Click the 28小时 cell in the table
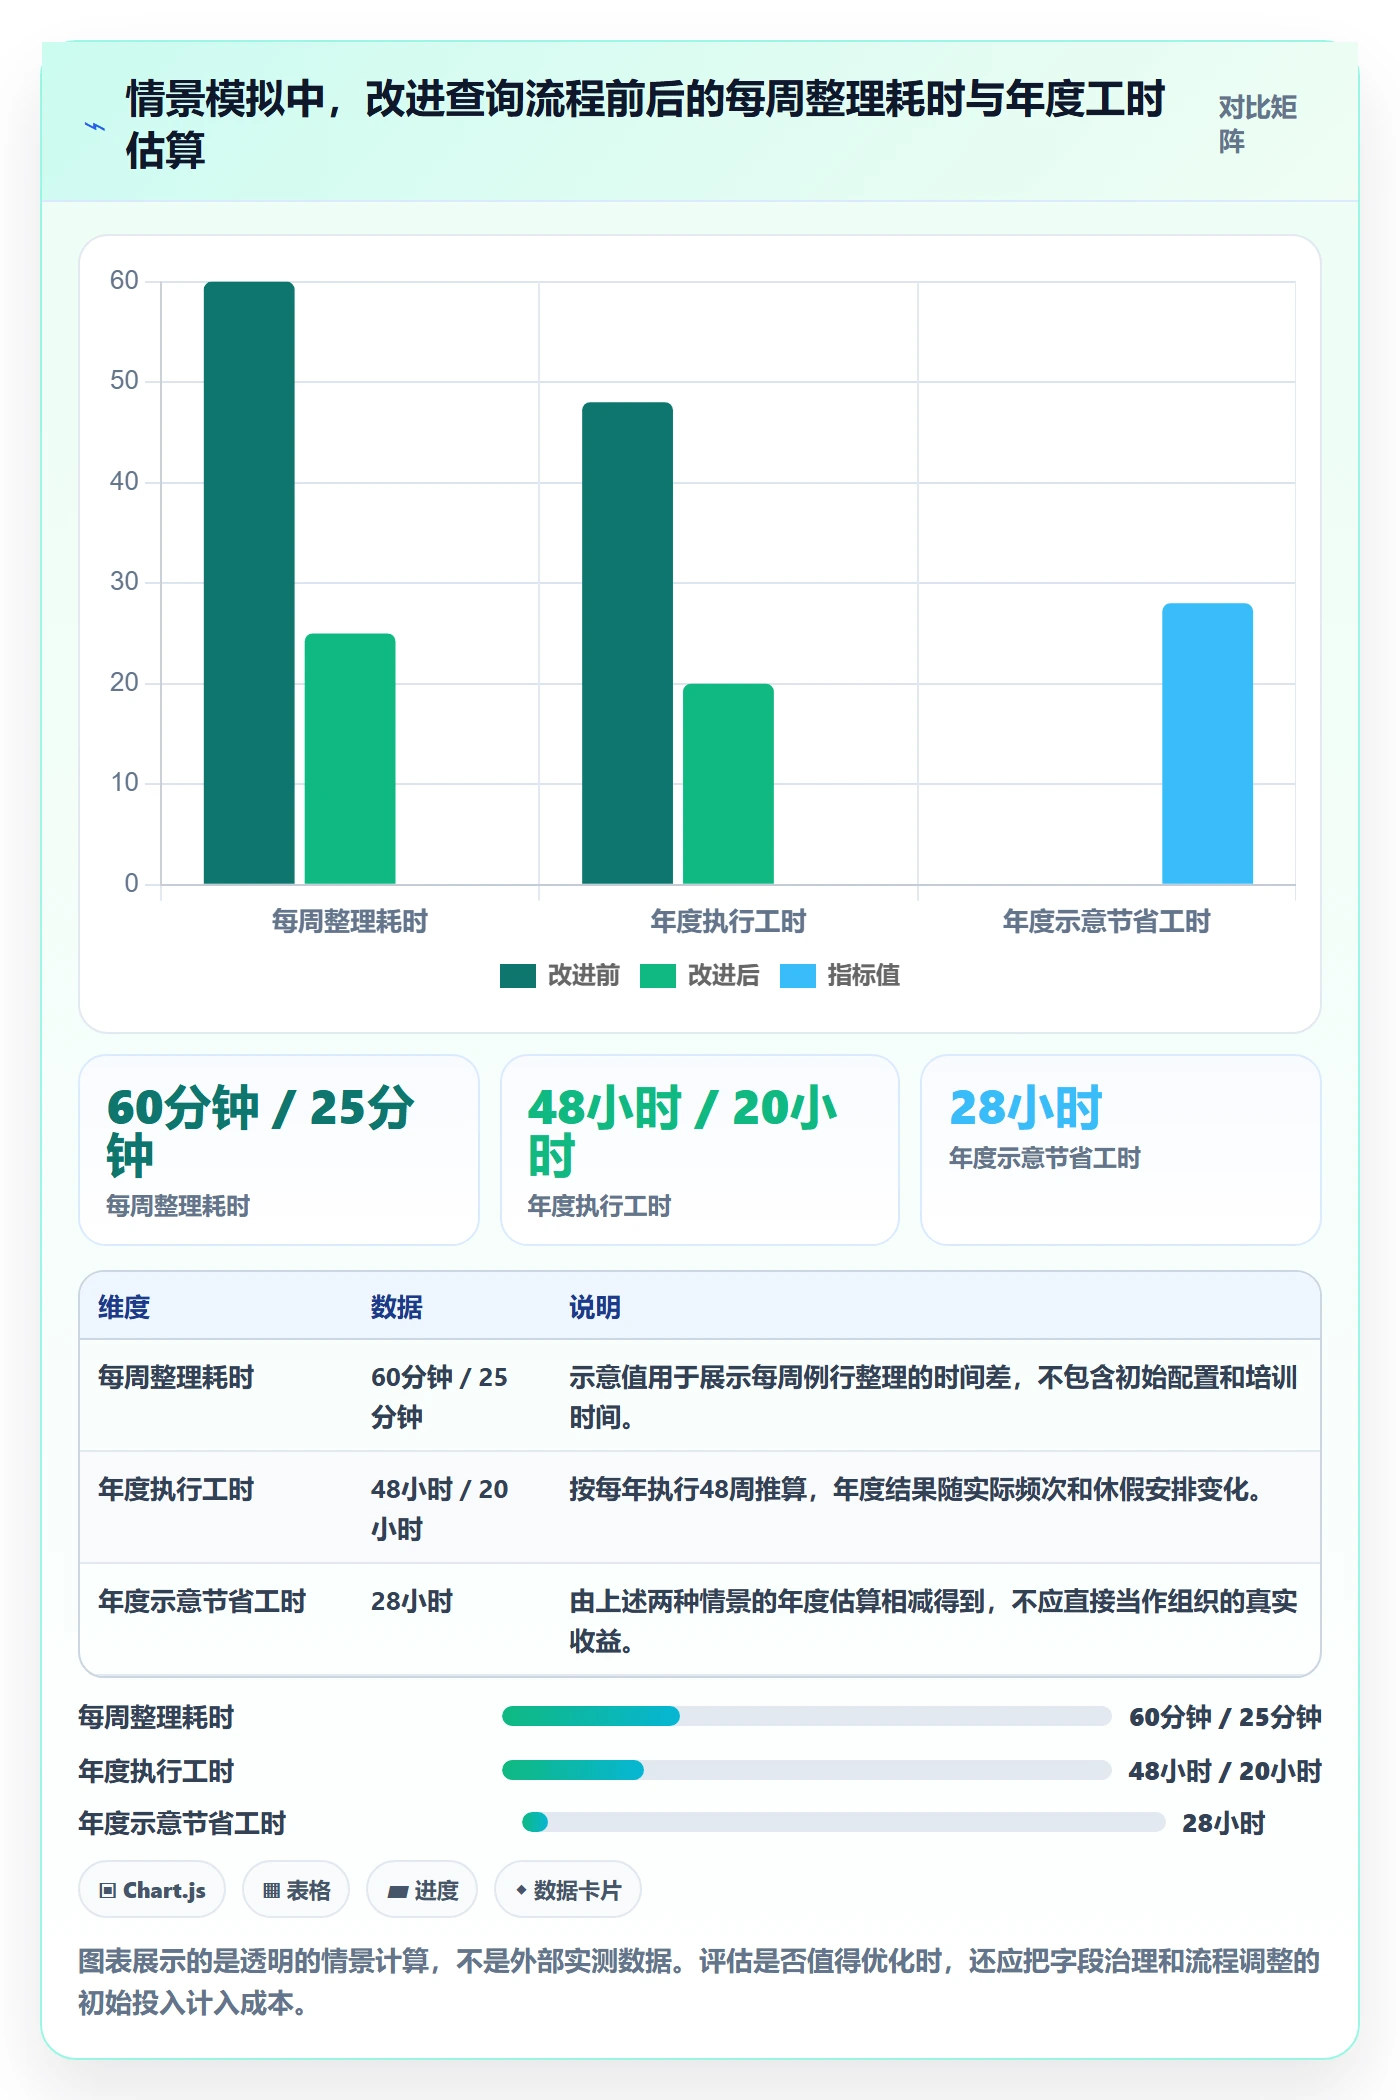Viewport: 1400px width, 2100px height. [412, 1601]
